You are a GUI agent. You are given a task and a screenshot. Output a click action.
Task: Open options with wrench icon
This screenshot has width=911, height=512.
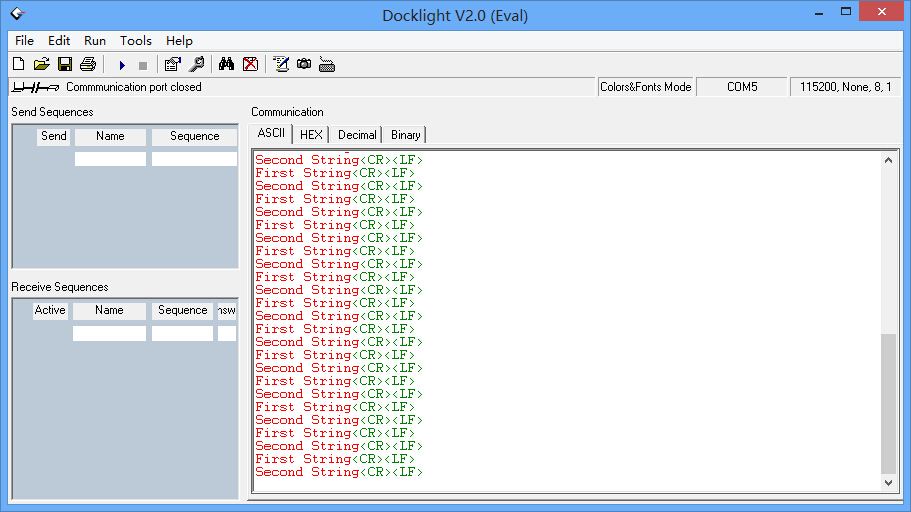(197, 64)
